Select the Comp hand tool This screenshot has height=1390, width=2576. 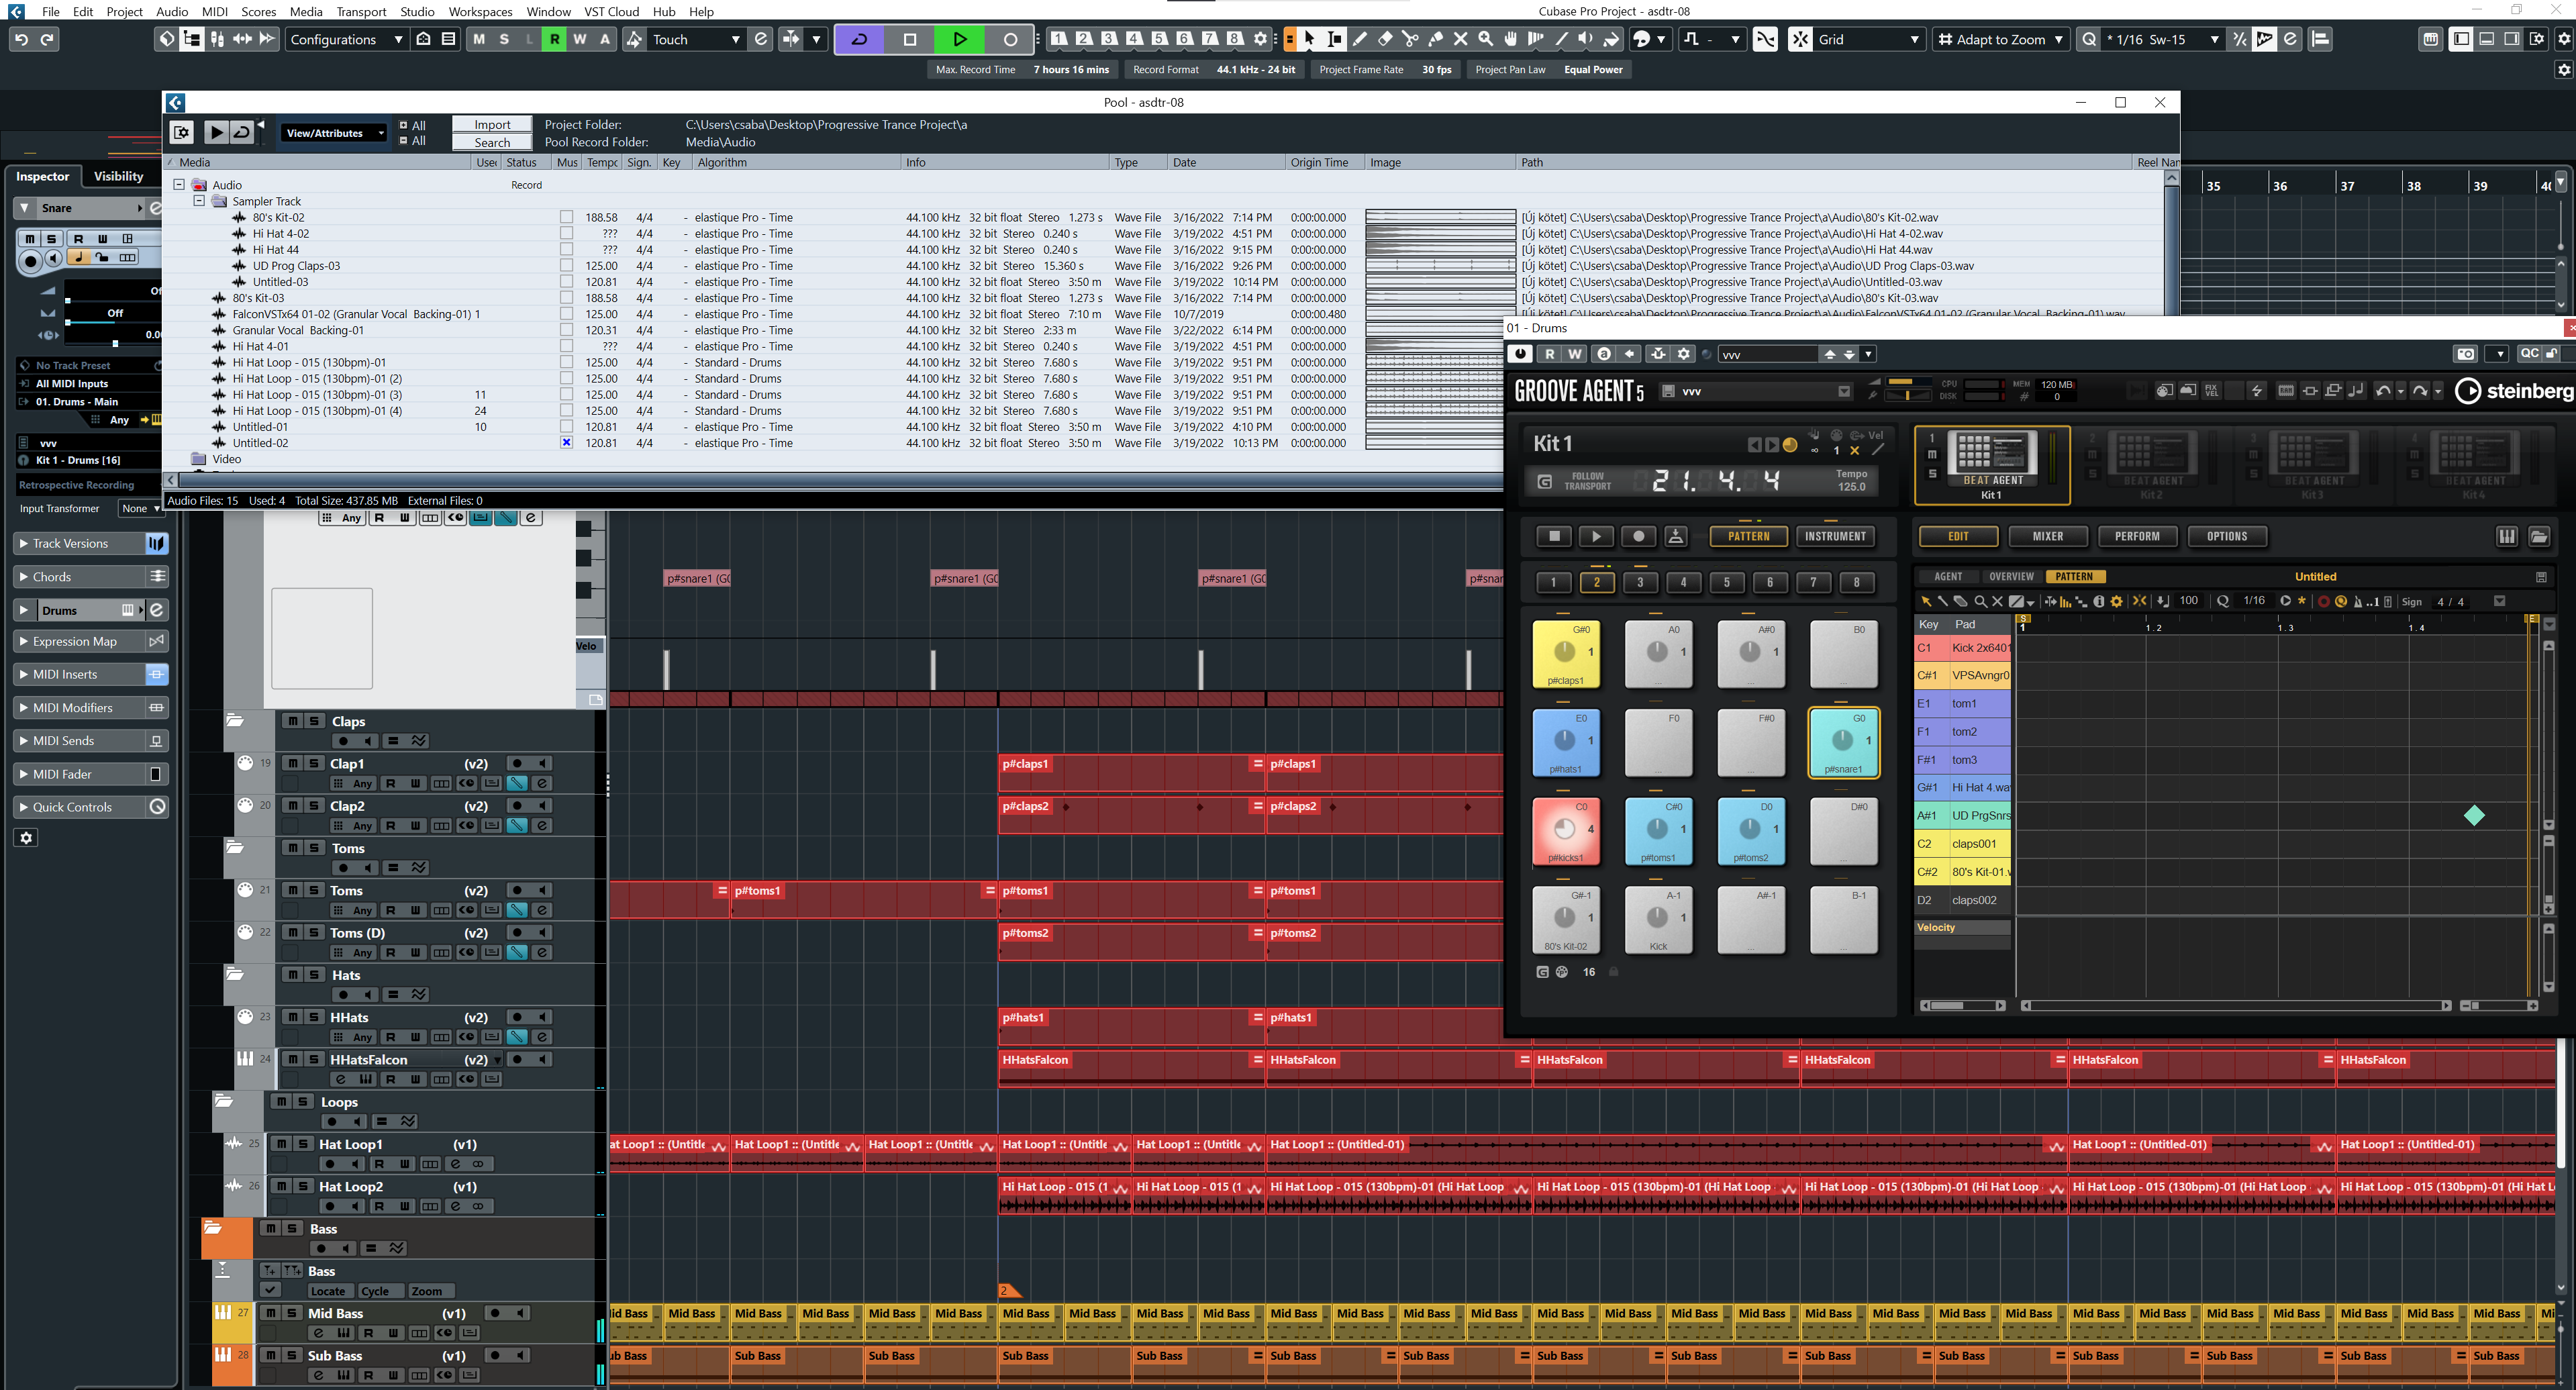click(1511, 39)
